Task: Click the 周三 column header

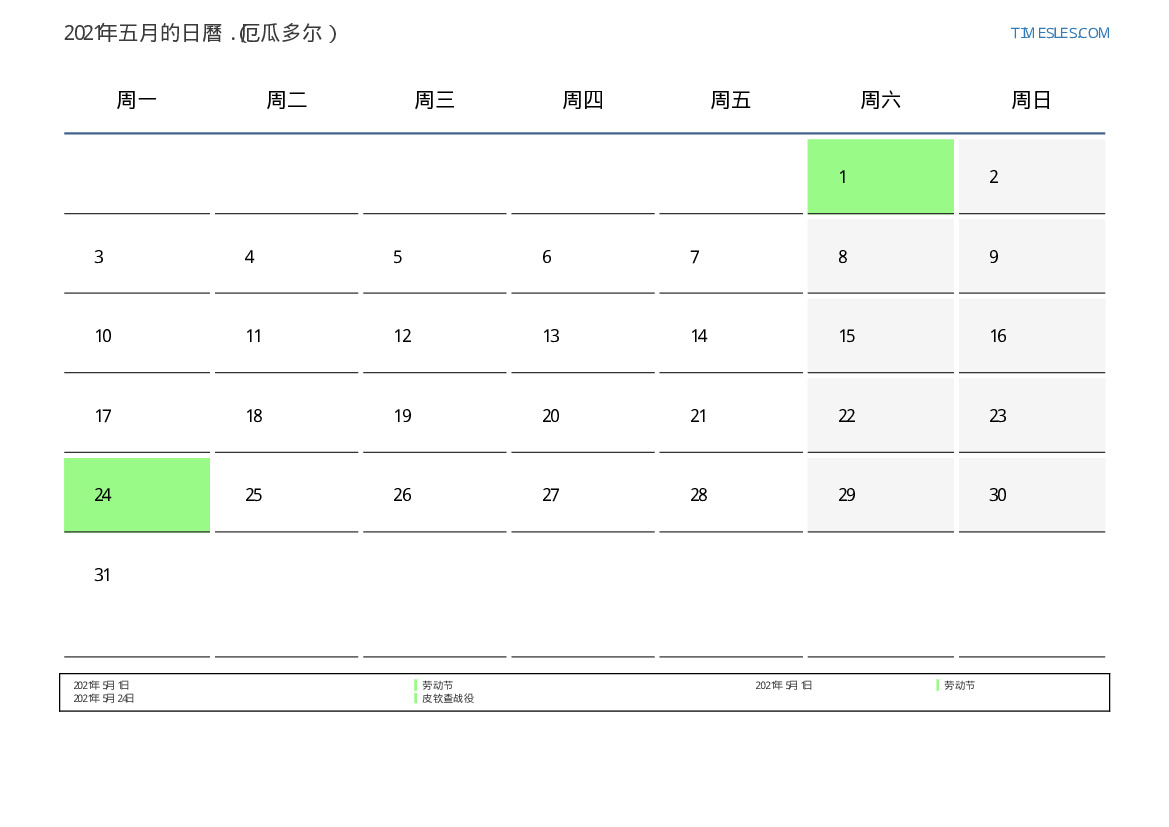Action: [434, 100]
